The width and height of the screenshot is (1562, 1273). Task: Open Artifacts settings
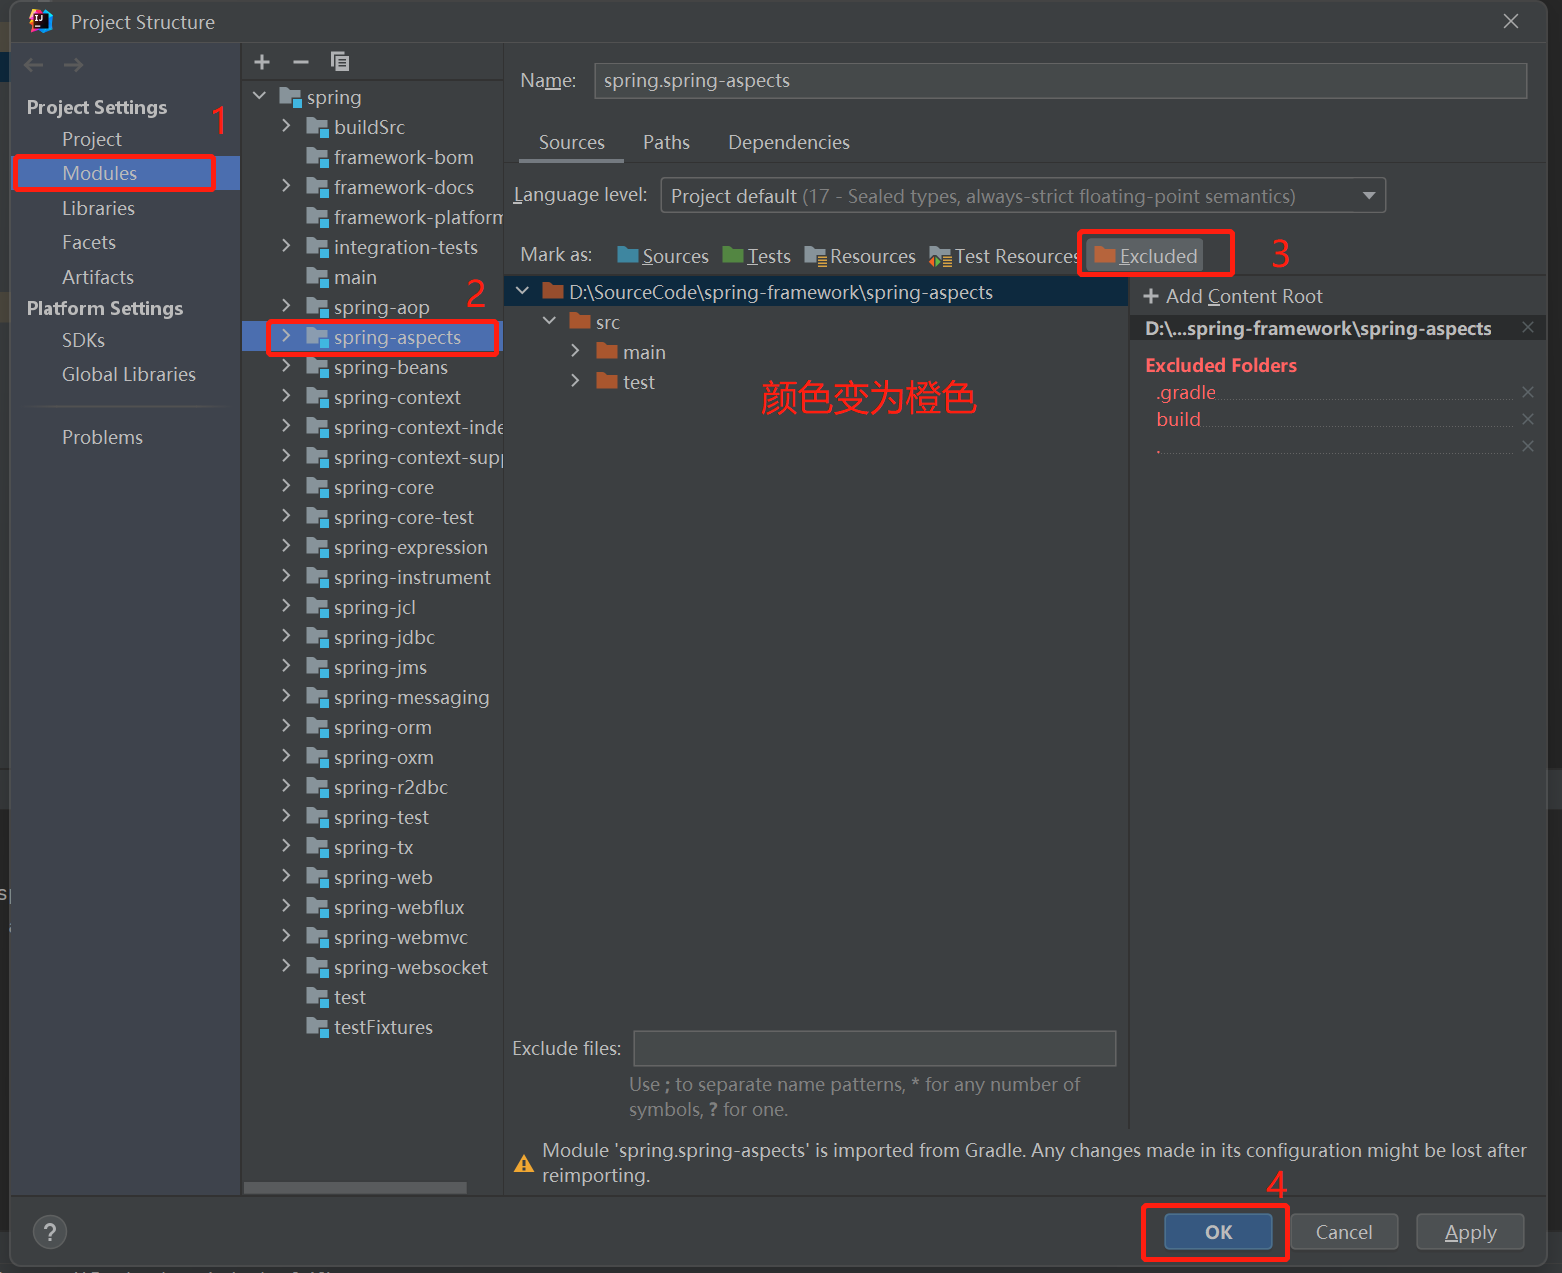click(x=98, y=277)
